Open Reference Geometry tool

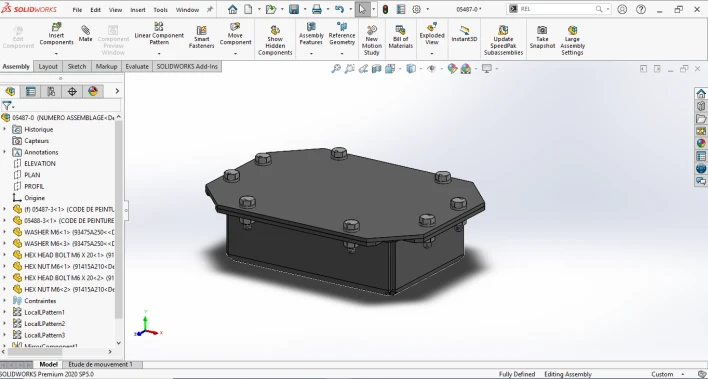(x=342, y=34)
